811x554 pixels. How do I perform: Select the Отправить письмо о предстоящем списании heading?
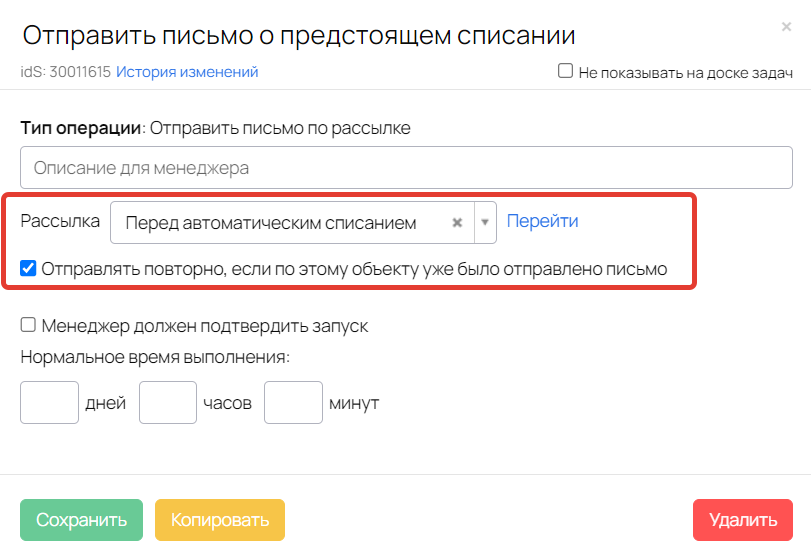pyautogui.click(x=299, y=36)
